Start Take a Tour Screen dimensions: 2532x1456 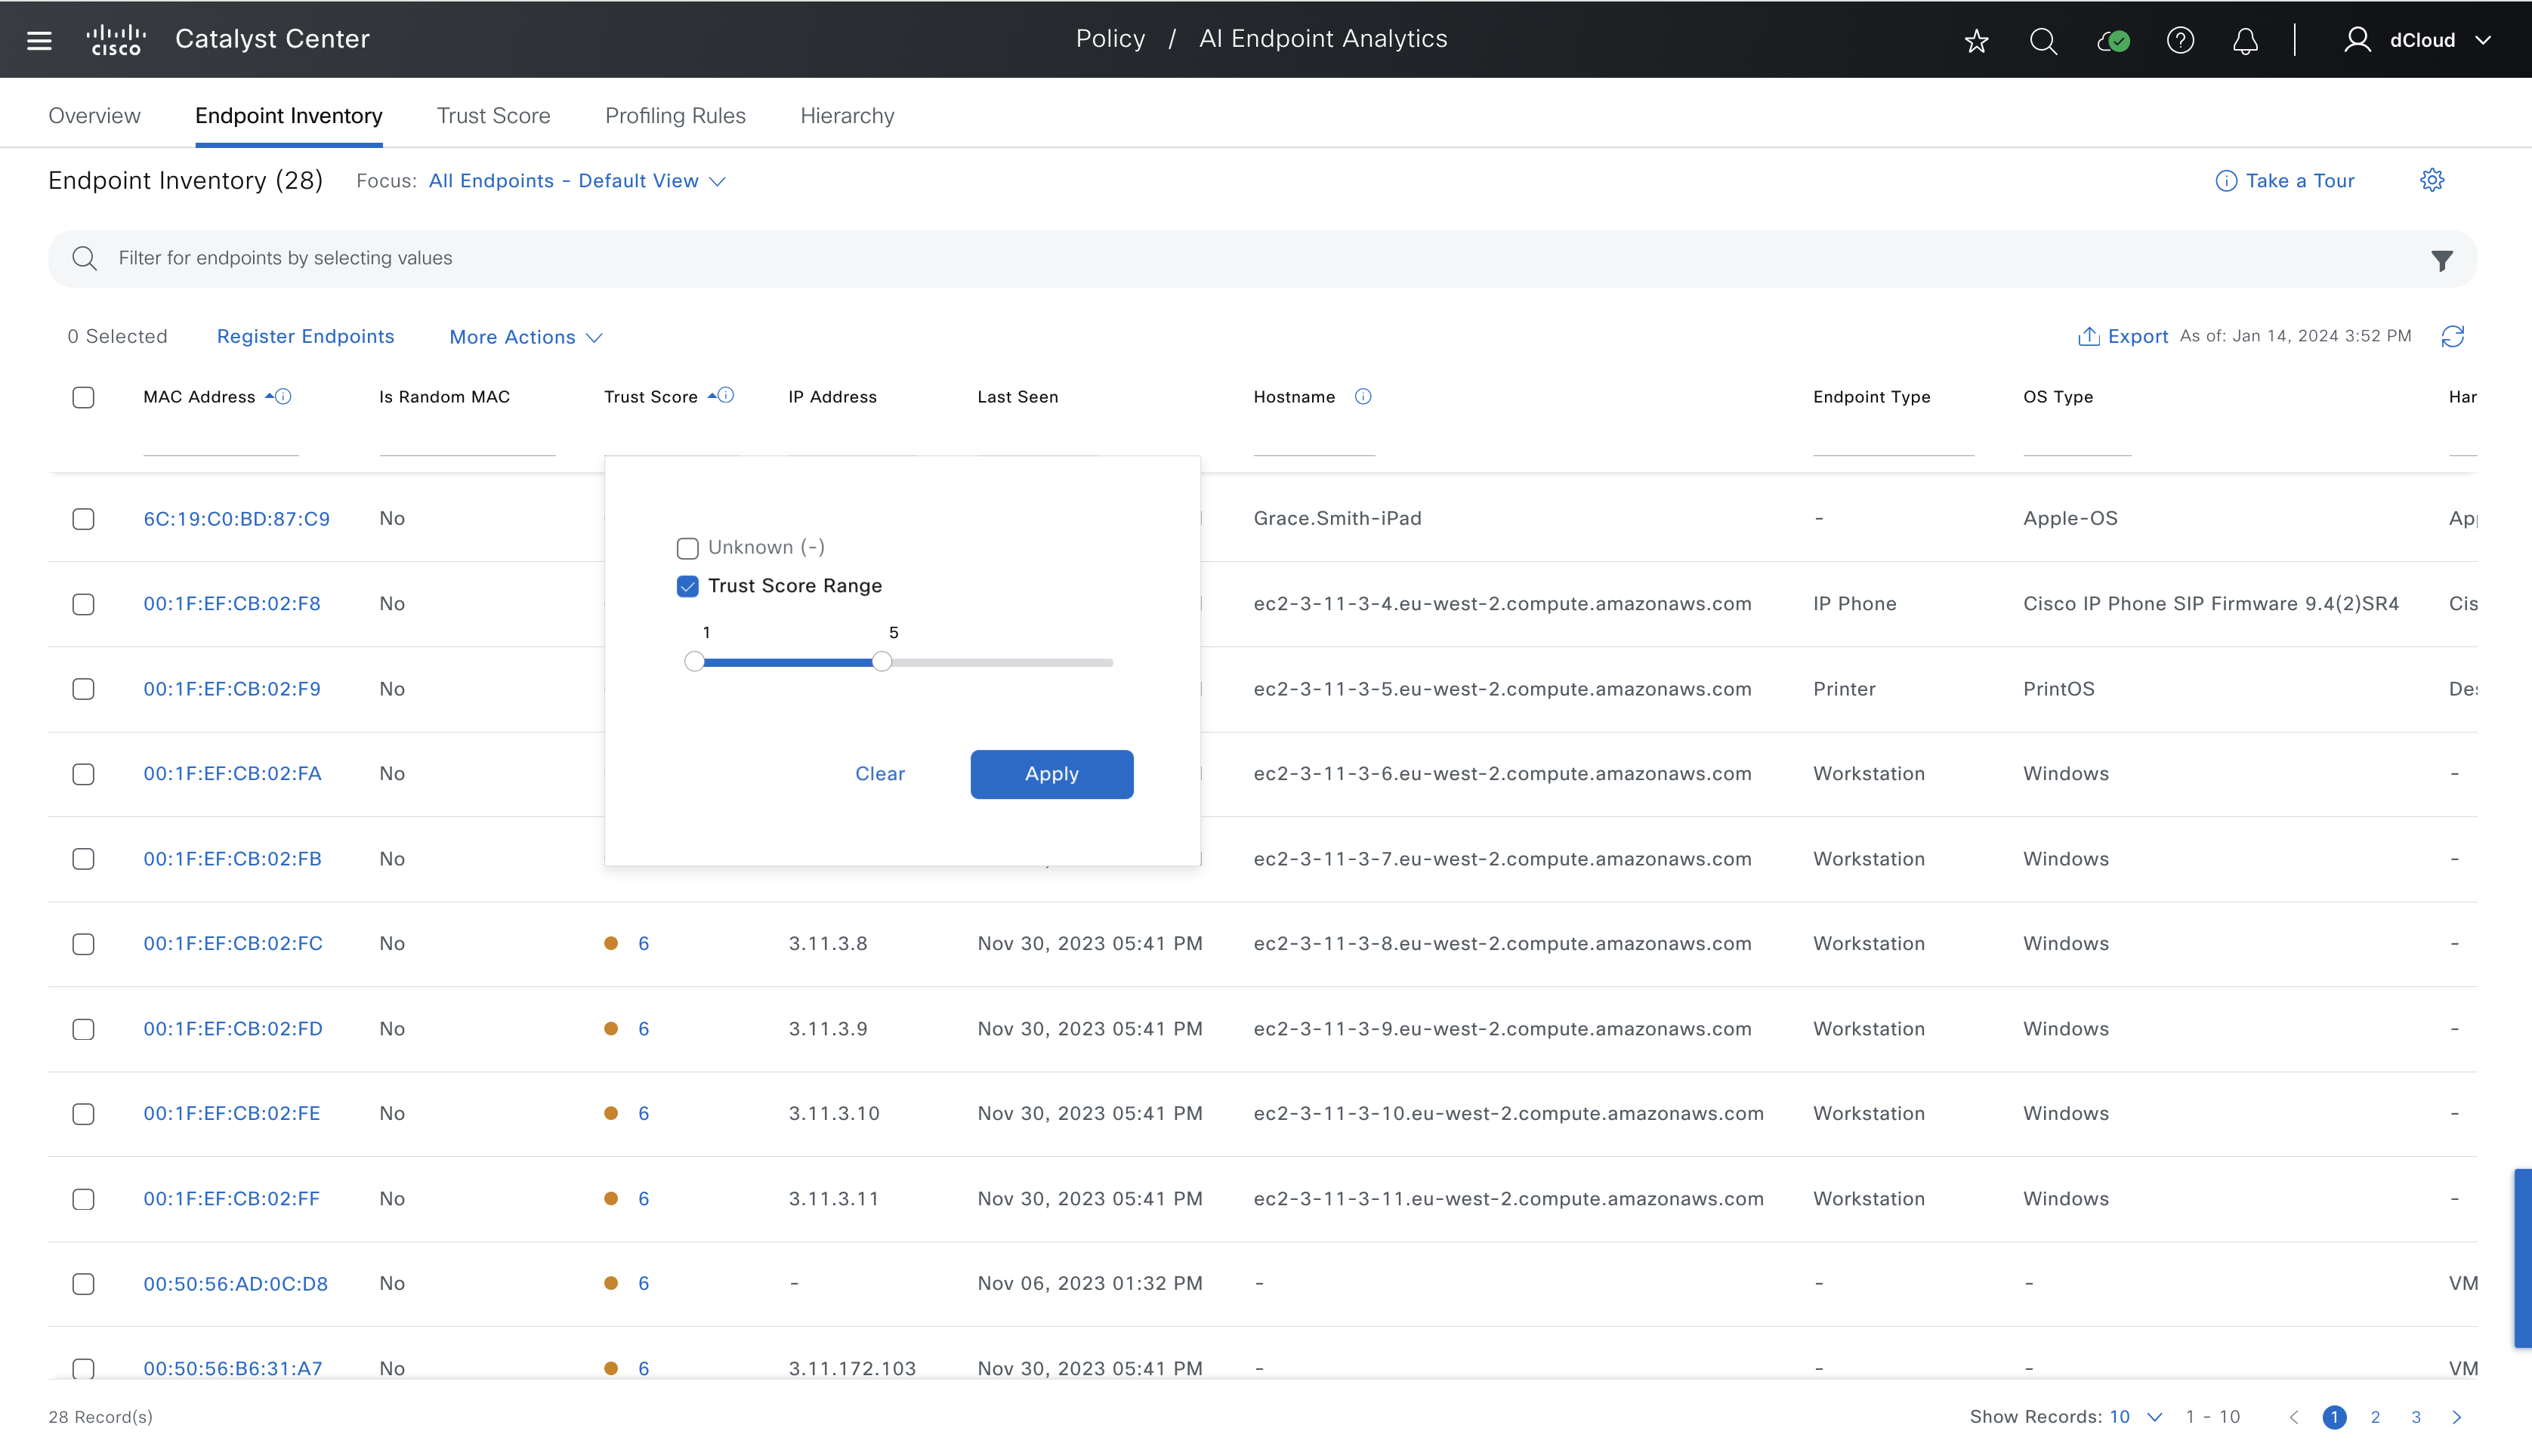coord(2300,181)
